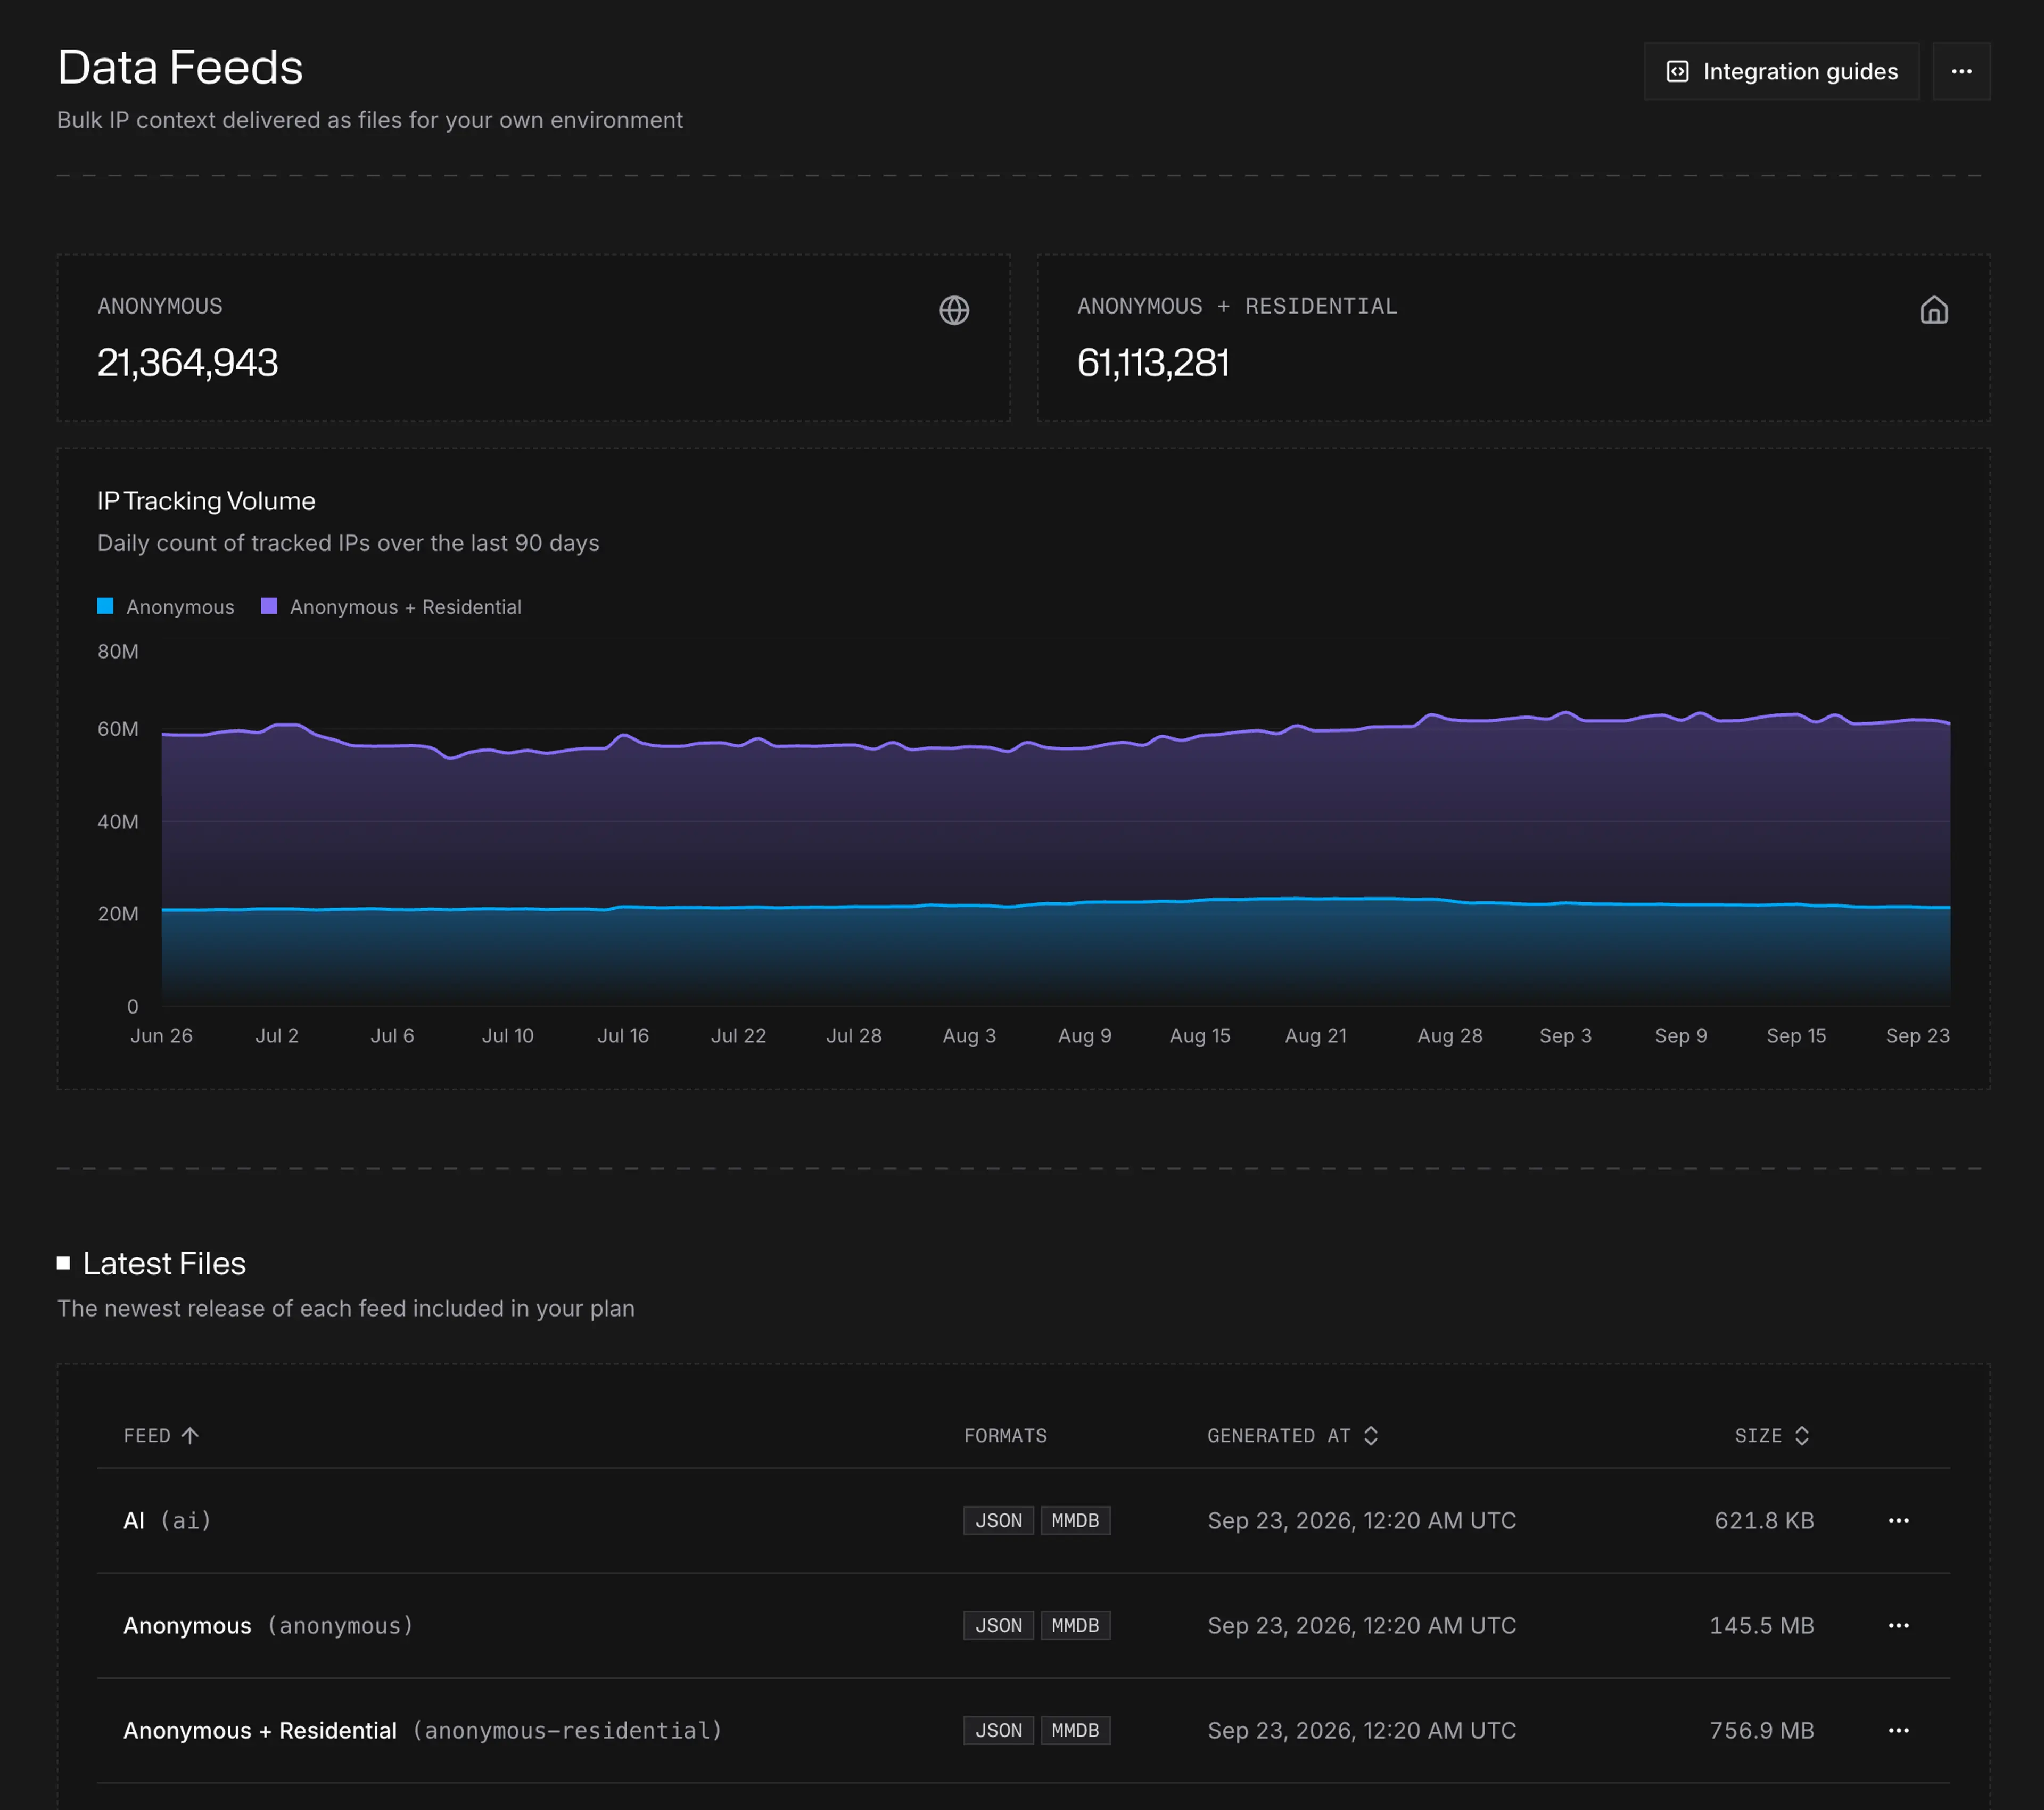Image resolution: width=2044 pixels, height=1810 pixels.
Task: Open the page-level more options menu
Action: click(x=1961, y=71)
